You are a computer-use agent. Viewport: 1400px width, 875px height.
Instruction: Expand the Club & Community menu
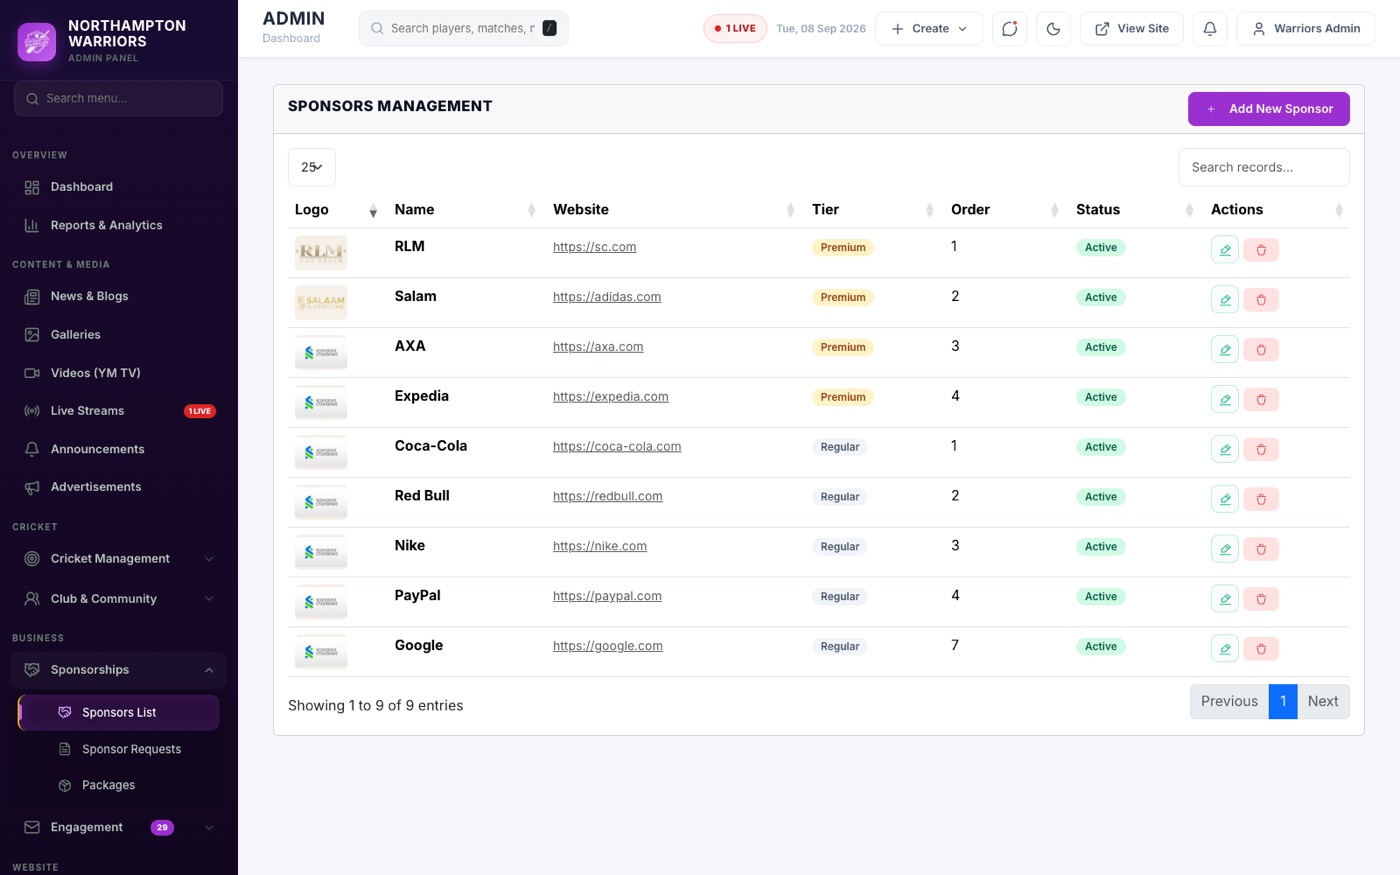[118, 599]
